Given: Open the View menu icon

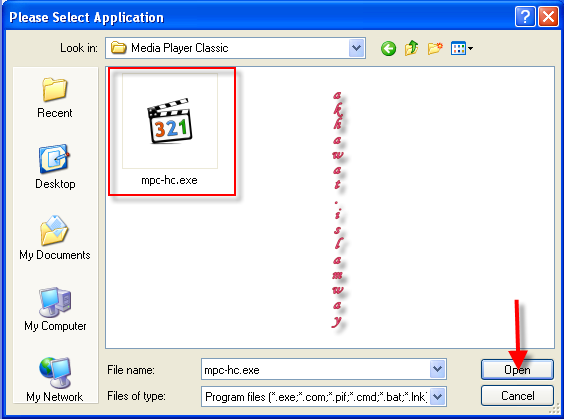Looking at the screenshot, I should click(x=461, y=48).
